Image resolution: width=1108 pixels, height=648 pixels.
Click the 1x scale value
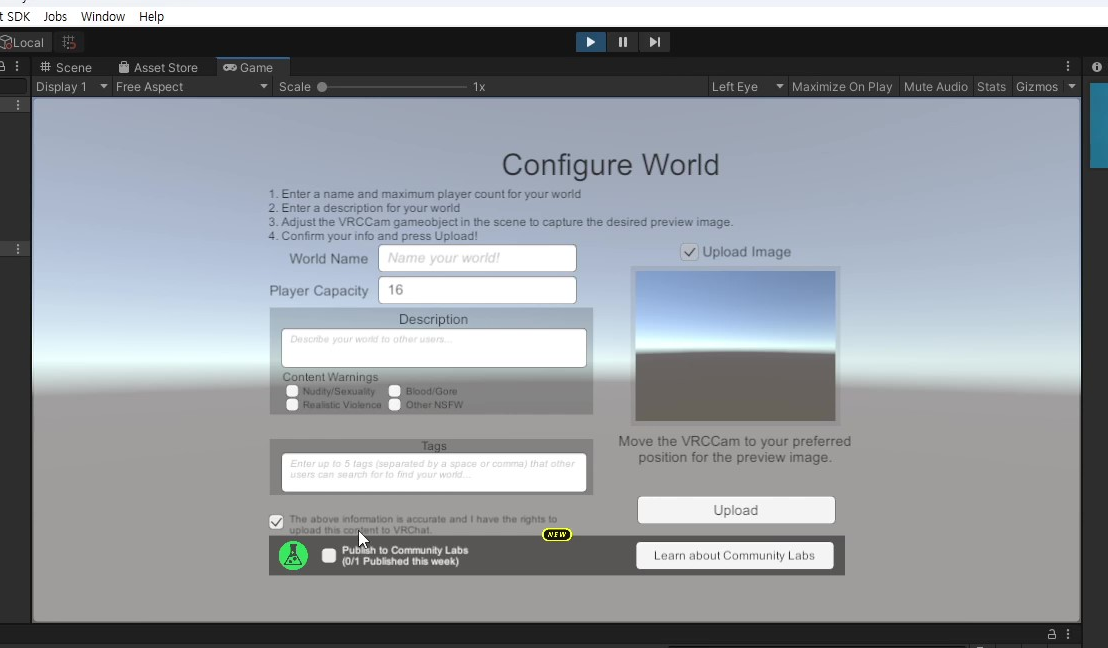point(479,87)
